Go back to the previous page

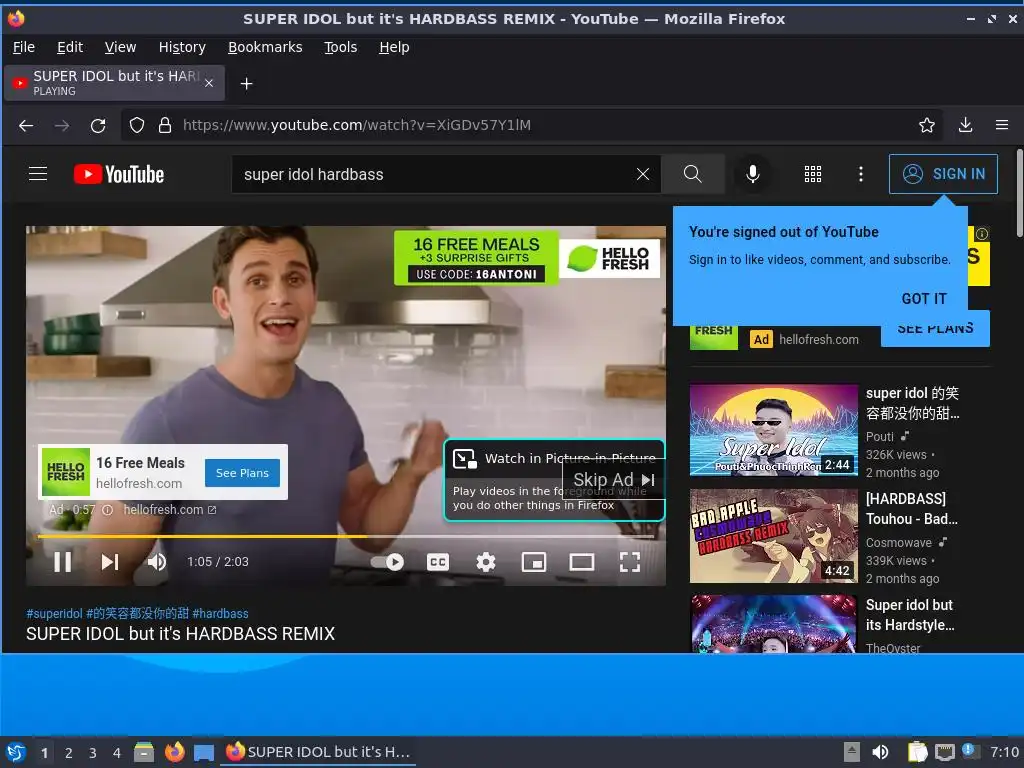(x=26, y=125)
